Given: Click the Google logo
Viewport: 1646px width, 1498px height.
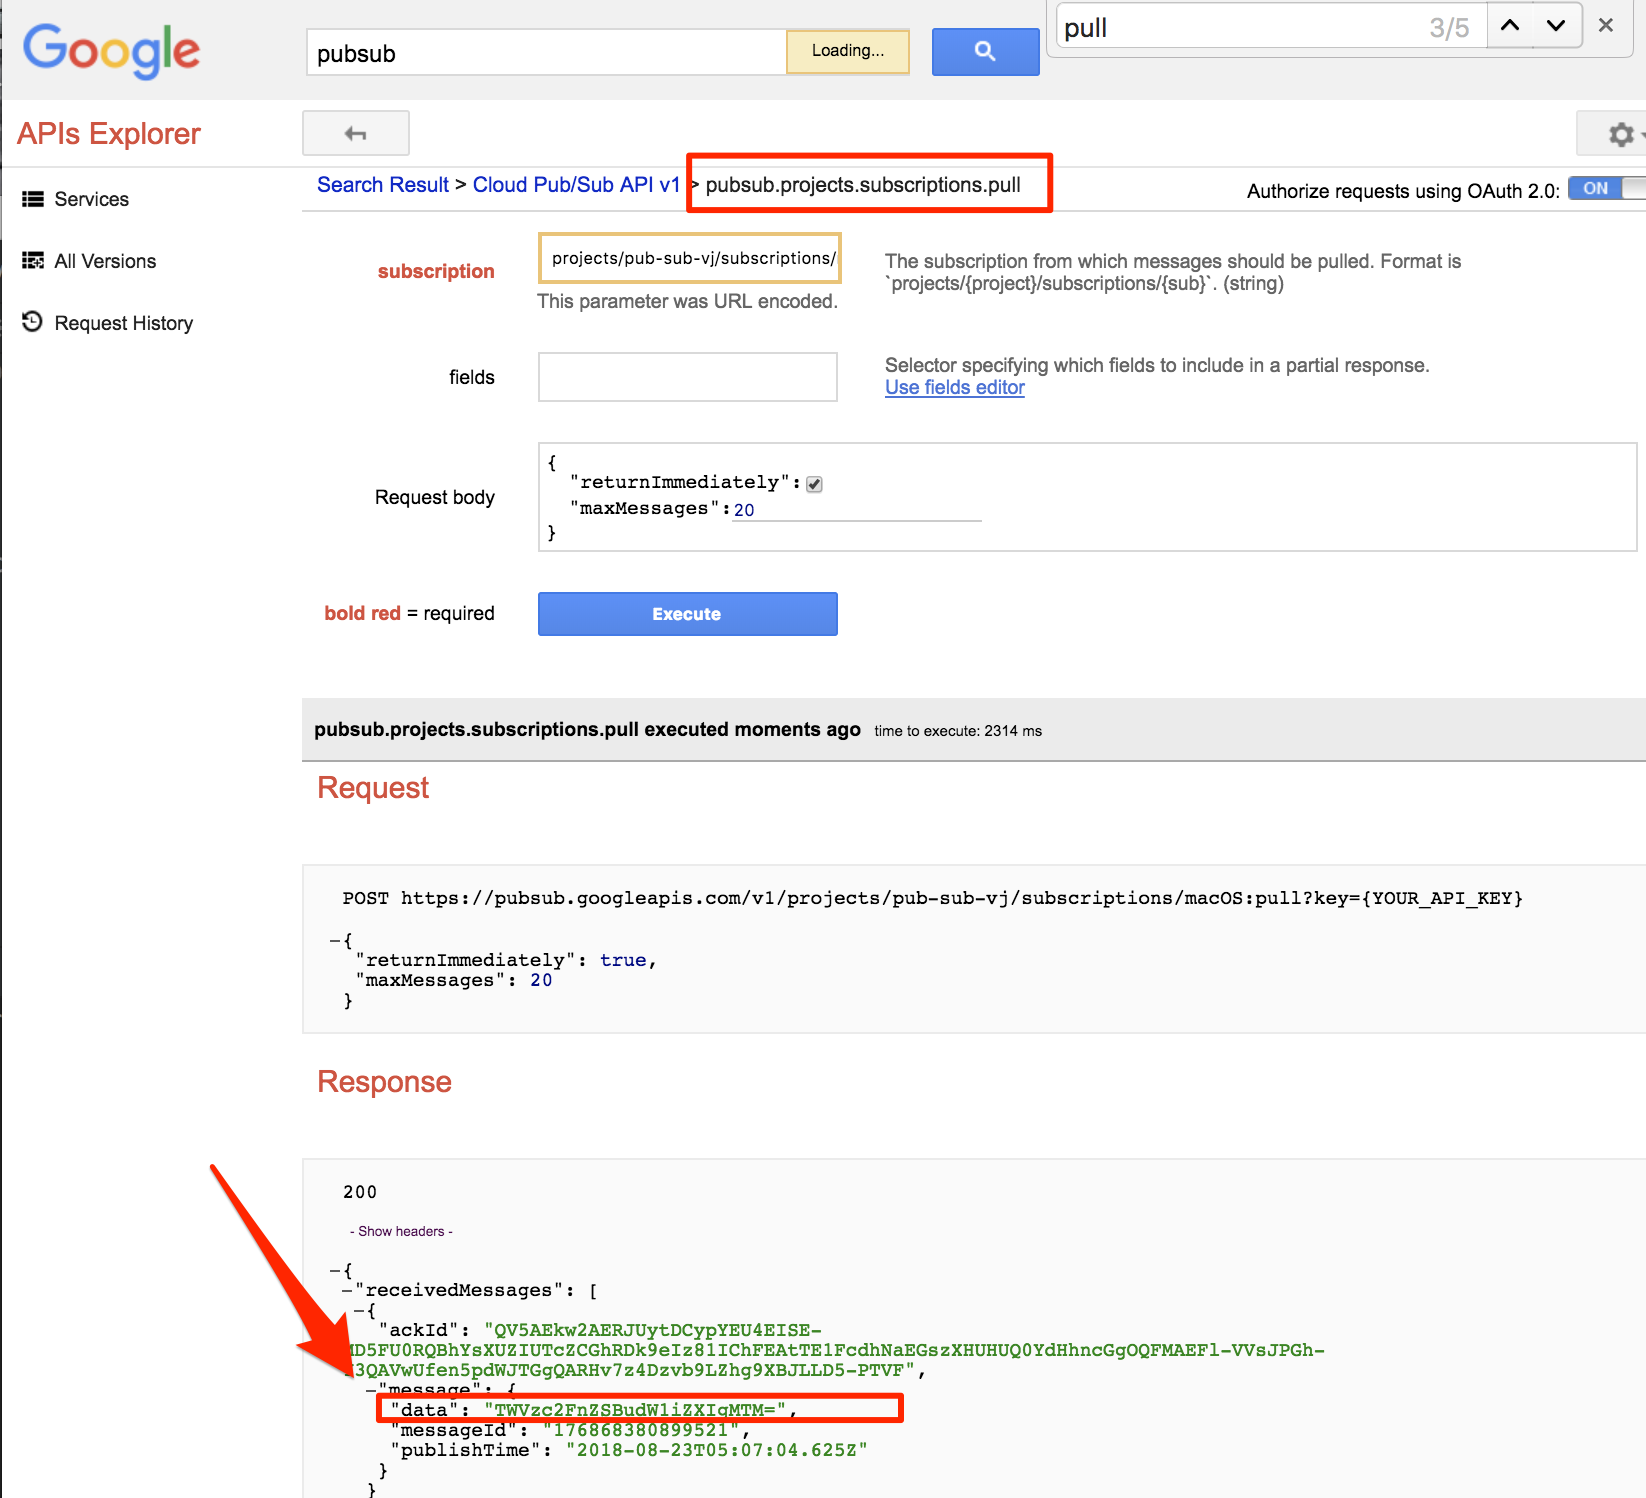Looking at the screenshot, I should (x=111, y=50).
